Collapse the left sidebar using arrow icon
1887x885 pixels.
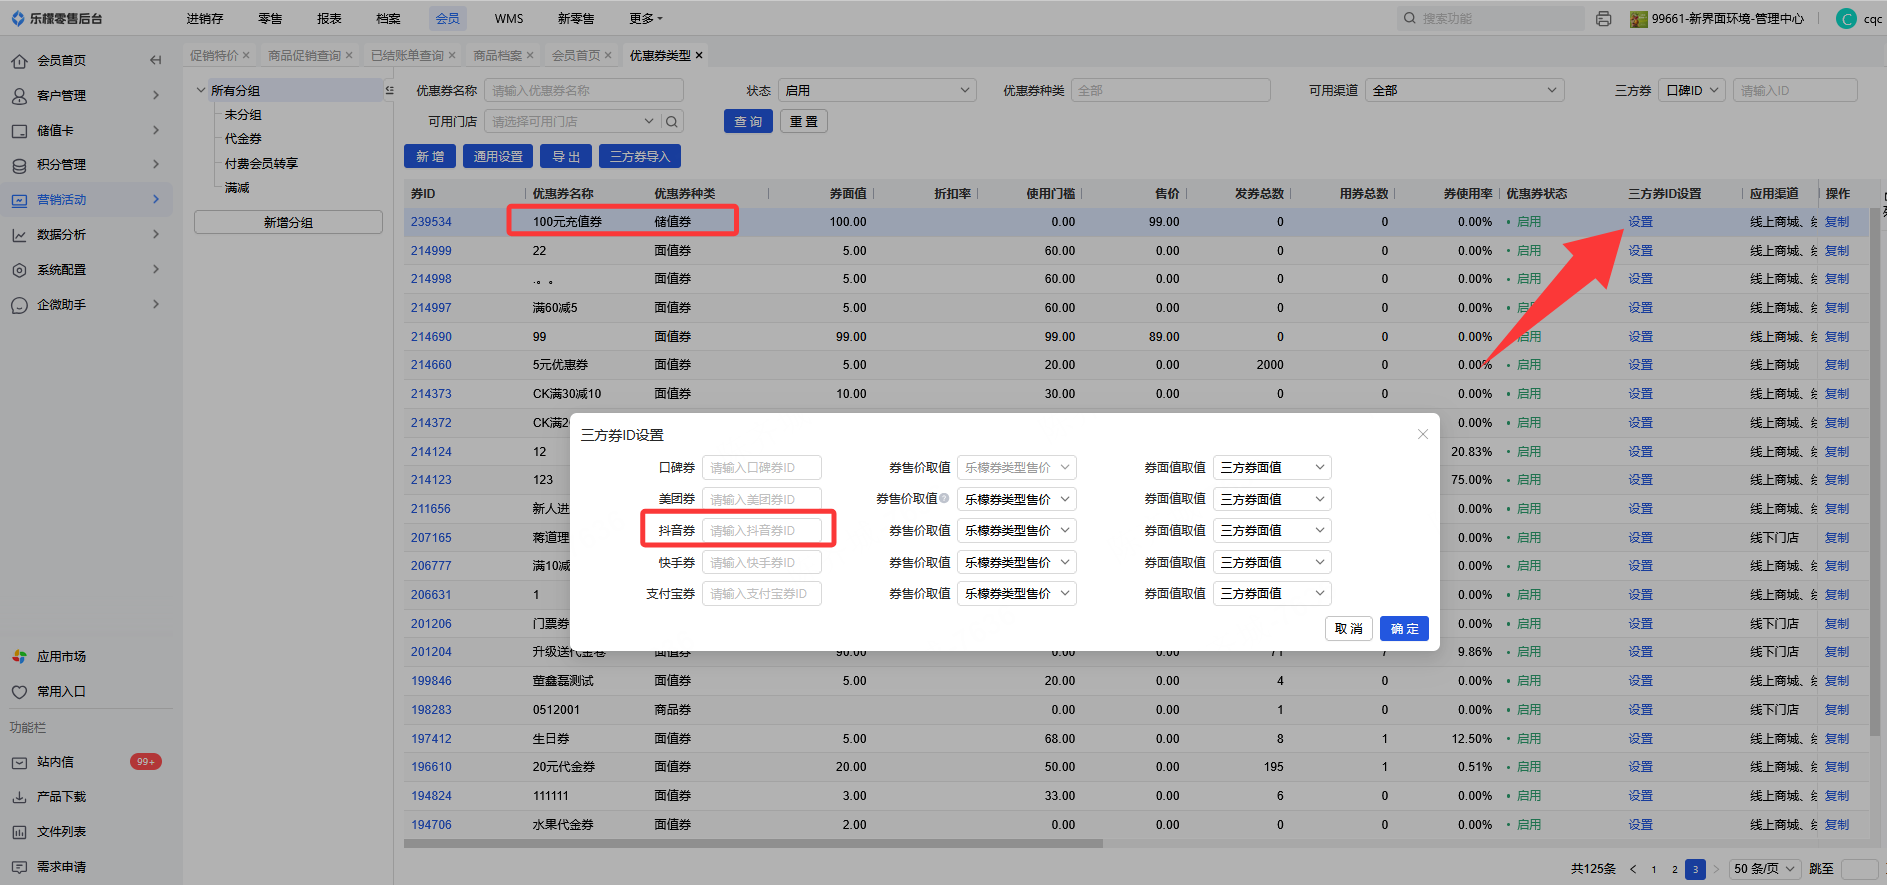(x=155, y=60)
